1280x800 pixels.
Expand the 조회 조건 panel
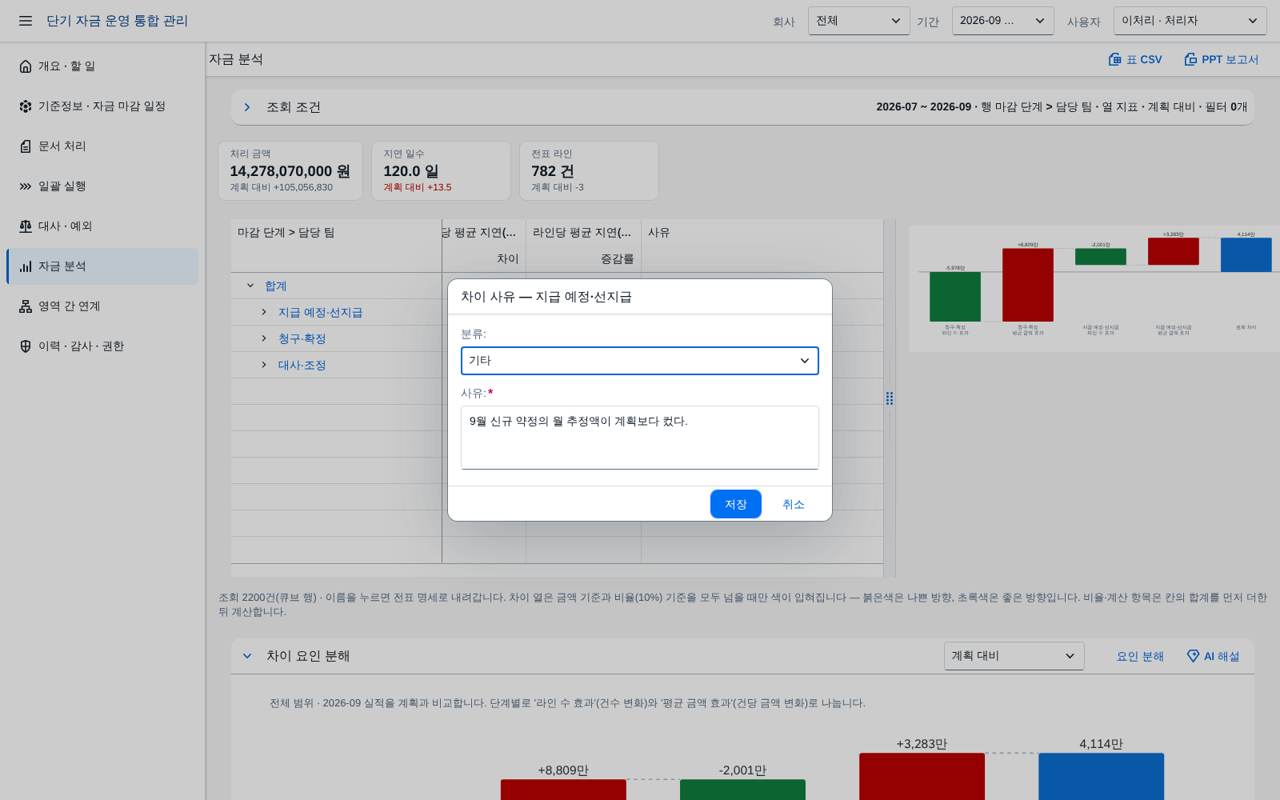tap(247, 107)
